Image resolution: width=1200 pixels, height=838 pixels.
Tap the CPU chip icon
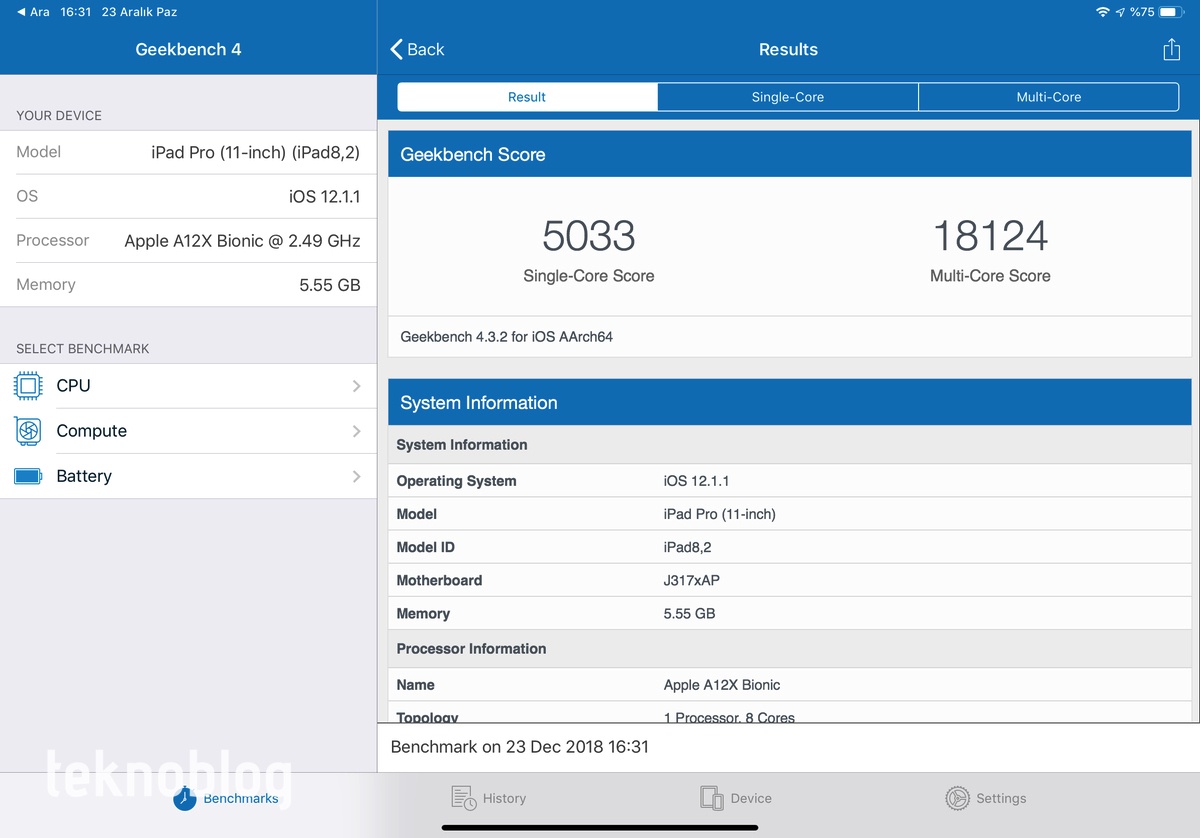click(29, 386)
